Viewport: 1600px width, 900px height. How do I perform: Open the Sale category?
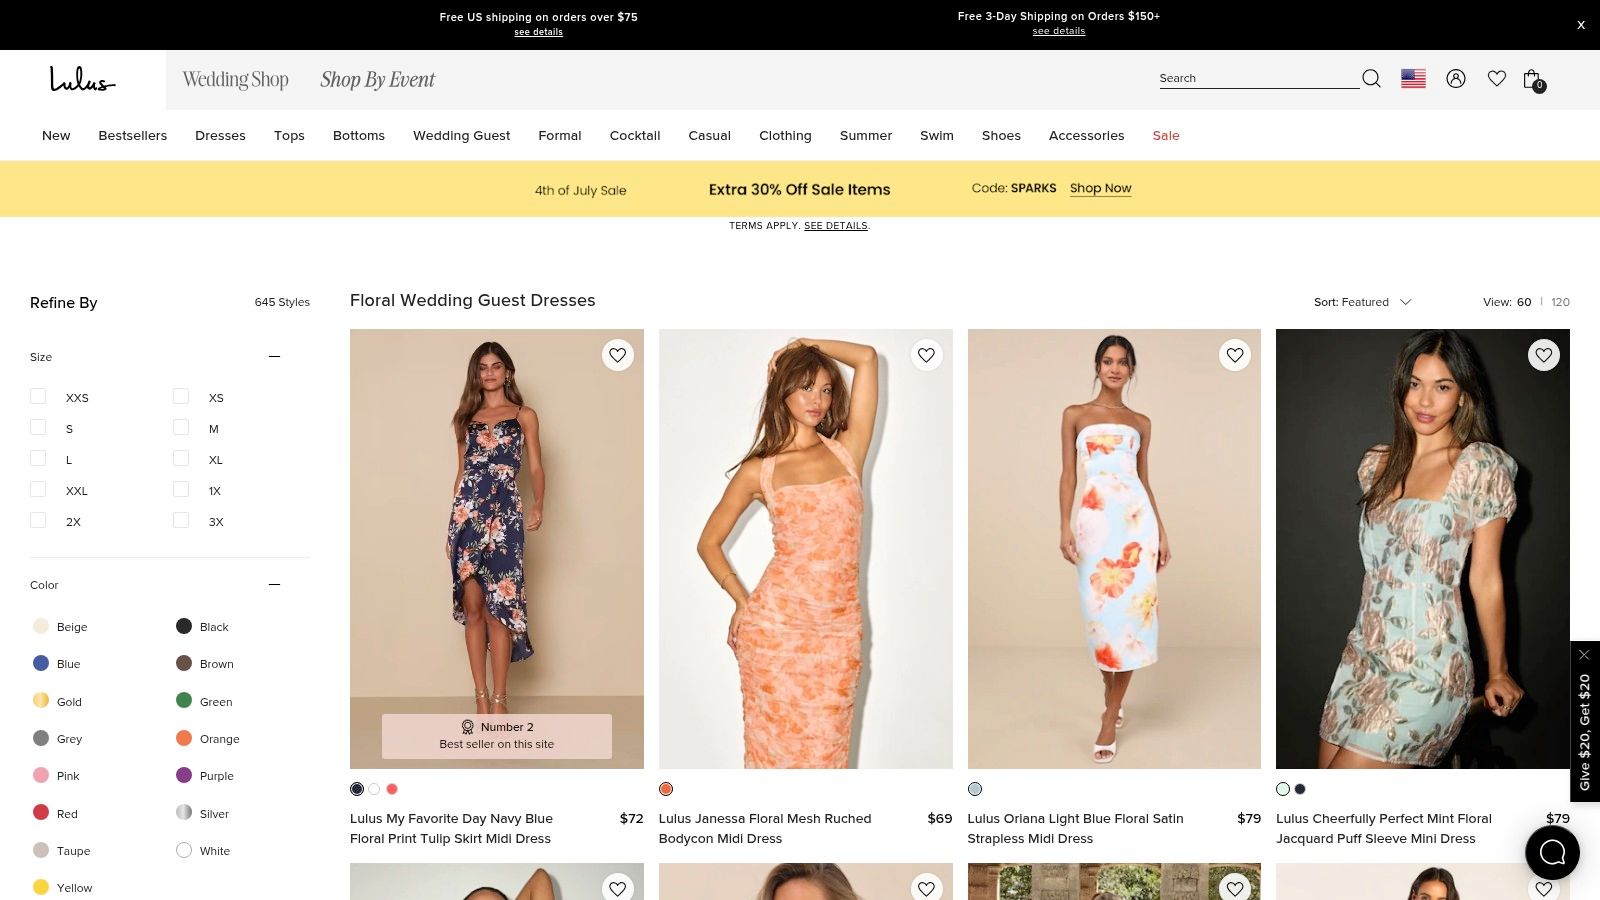pyautogui.click(x=1166, y=135)
